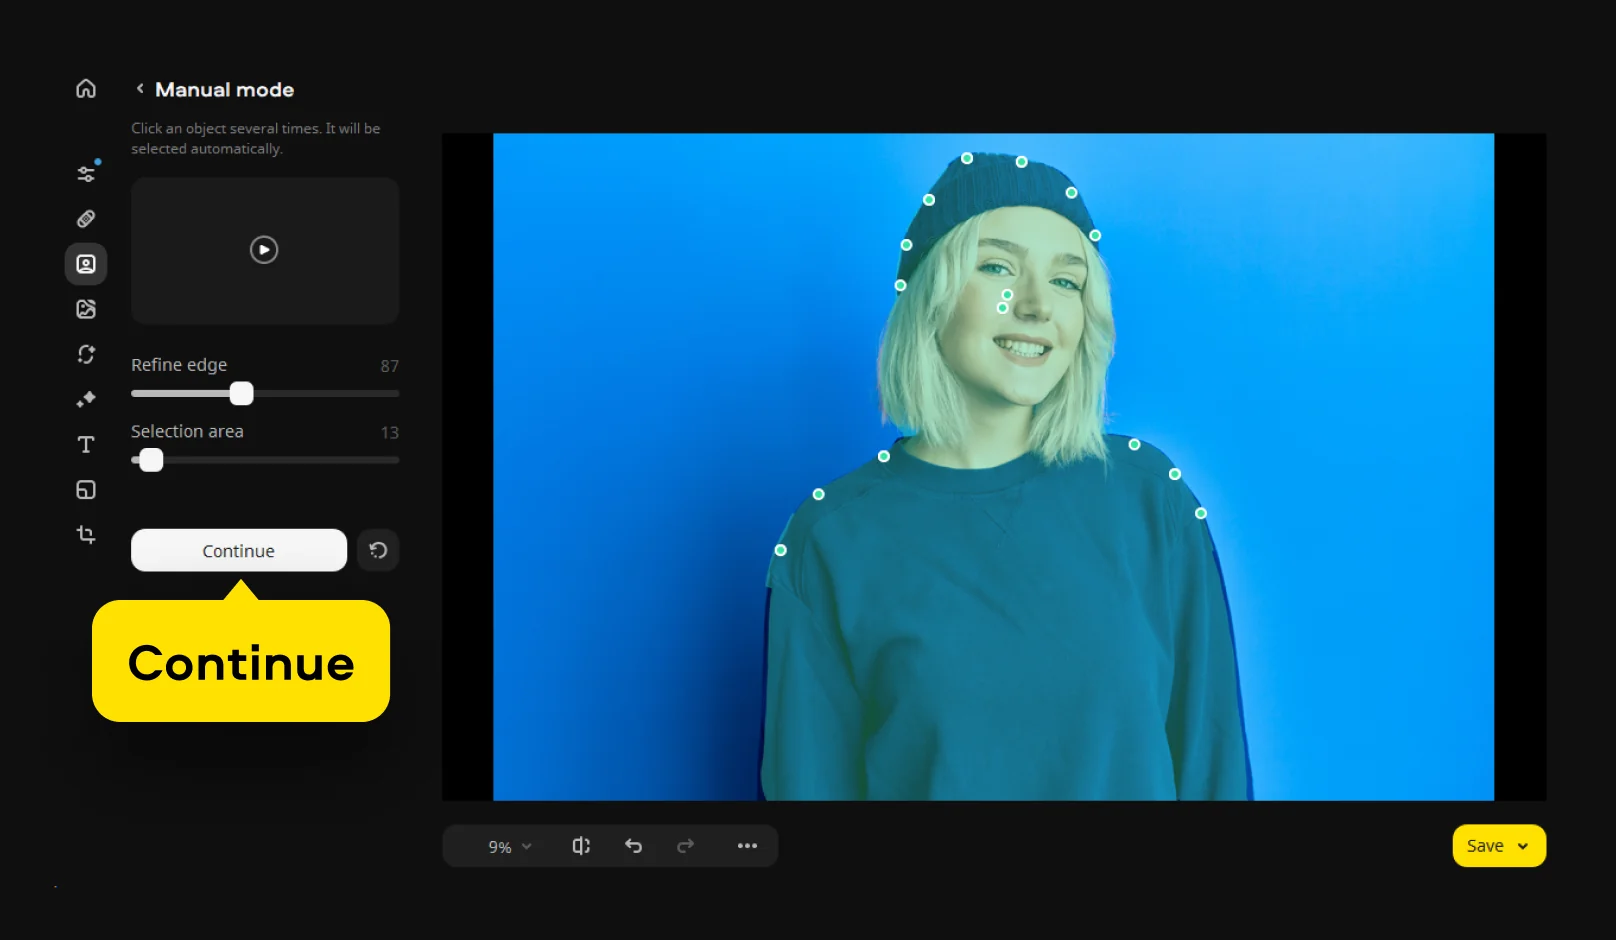The image size is (1616, 940).
Task: Select the Text tool icon
Action: 86,444
